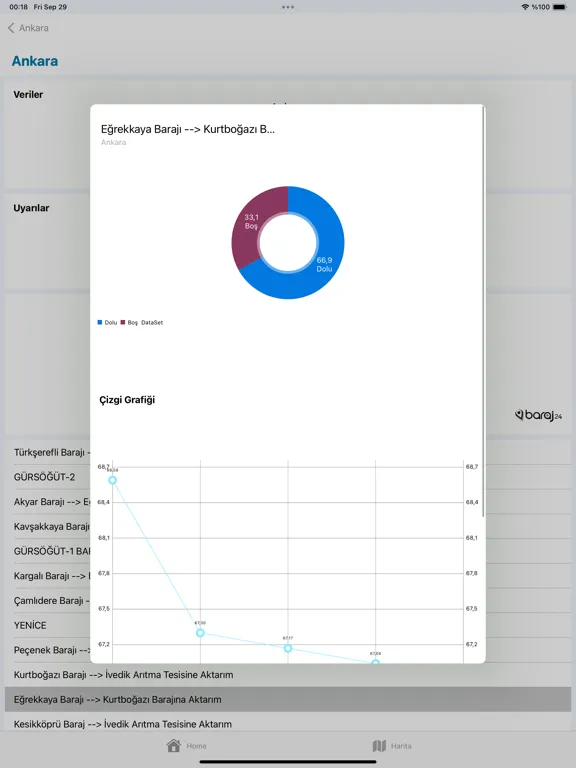Tap the 67,17 data point on line chart
Image resolution: width=576 pixels, height=768 pixels.
click(x=288, y=648)
